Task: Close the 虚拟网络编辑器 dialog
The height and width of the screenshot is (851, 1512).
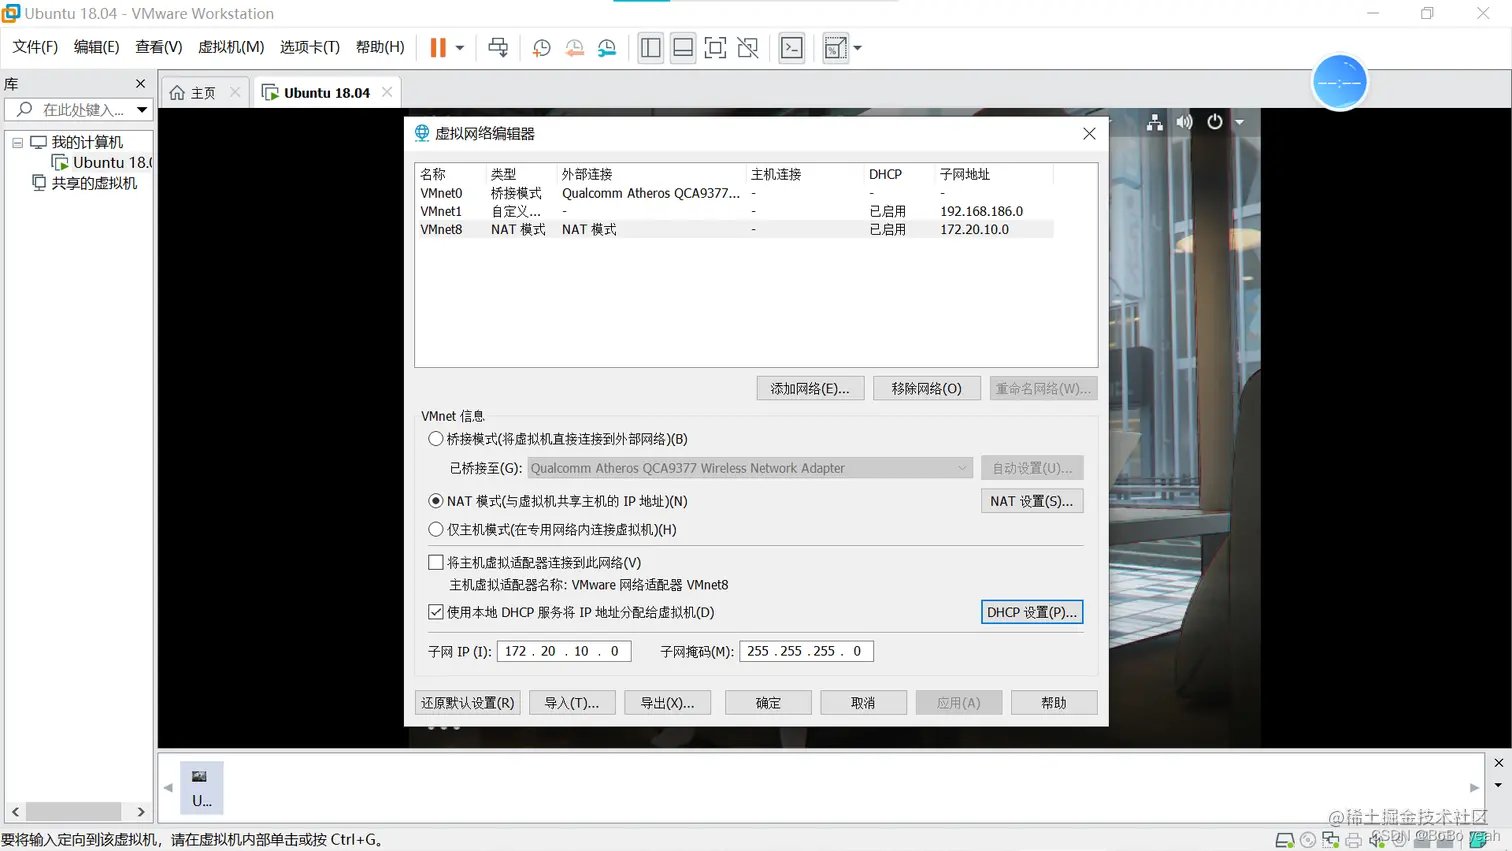Action: pyautogui.click(x=1089, y=133)
